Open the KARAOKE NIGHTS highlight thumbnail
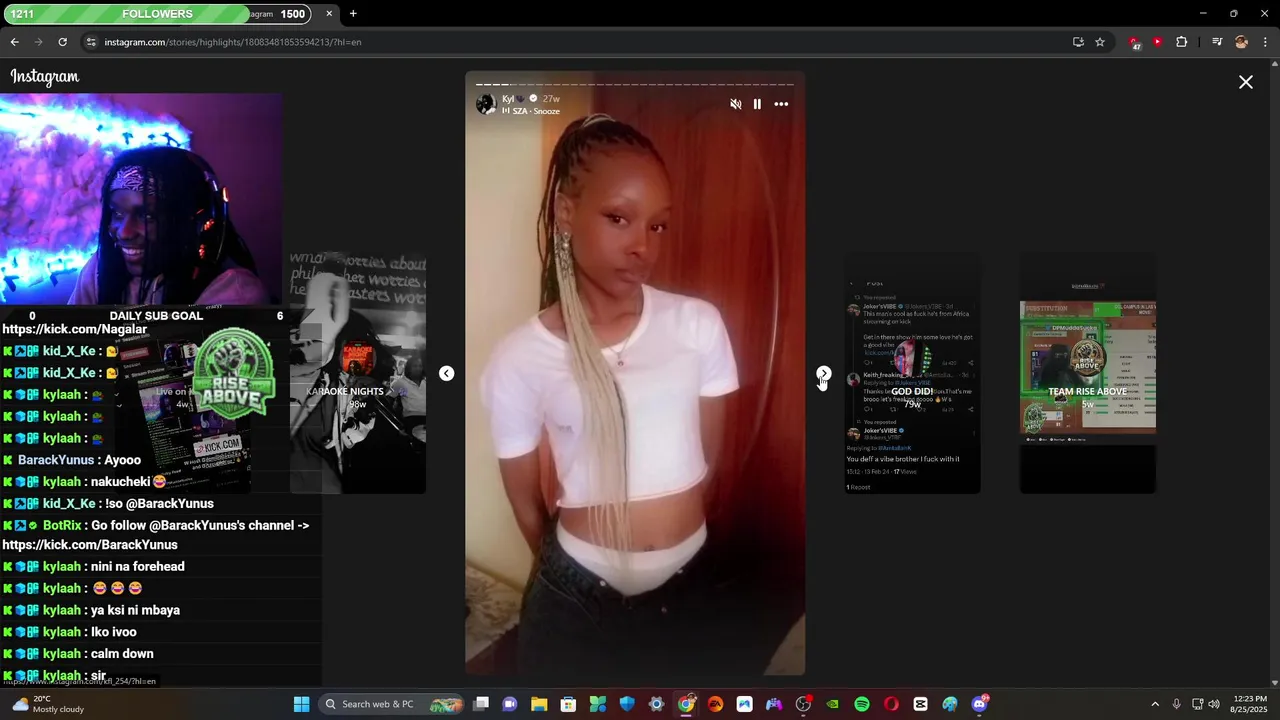The width and height of the screenshot is (1280, 720). click(358, 373)
